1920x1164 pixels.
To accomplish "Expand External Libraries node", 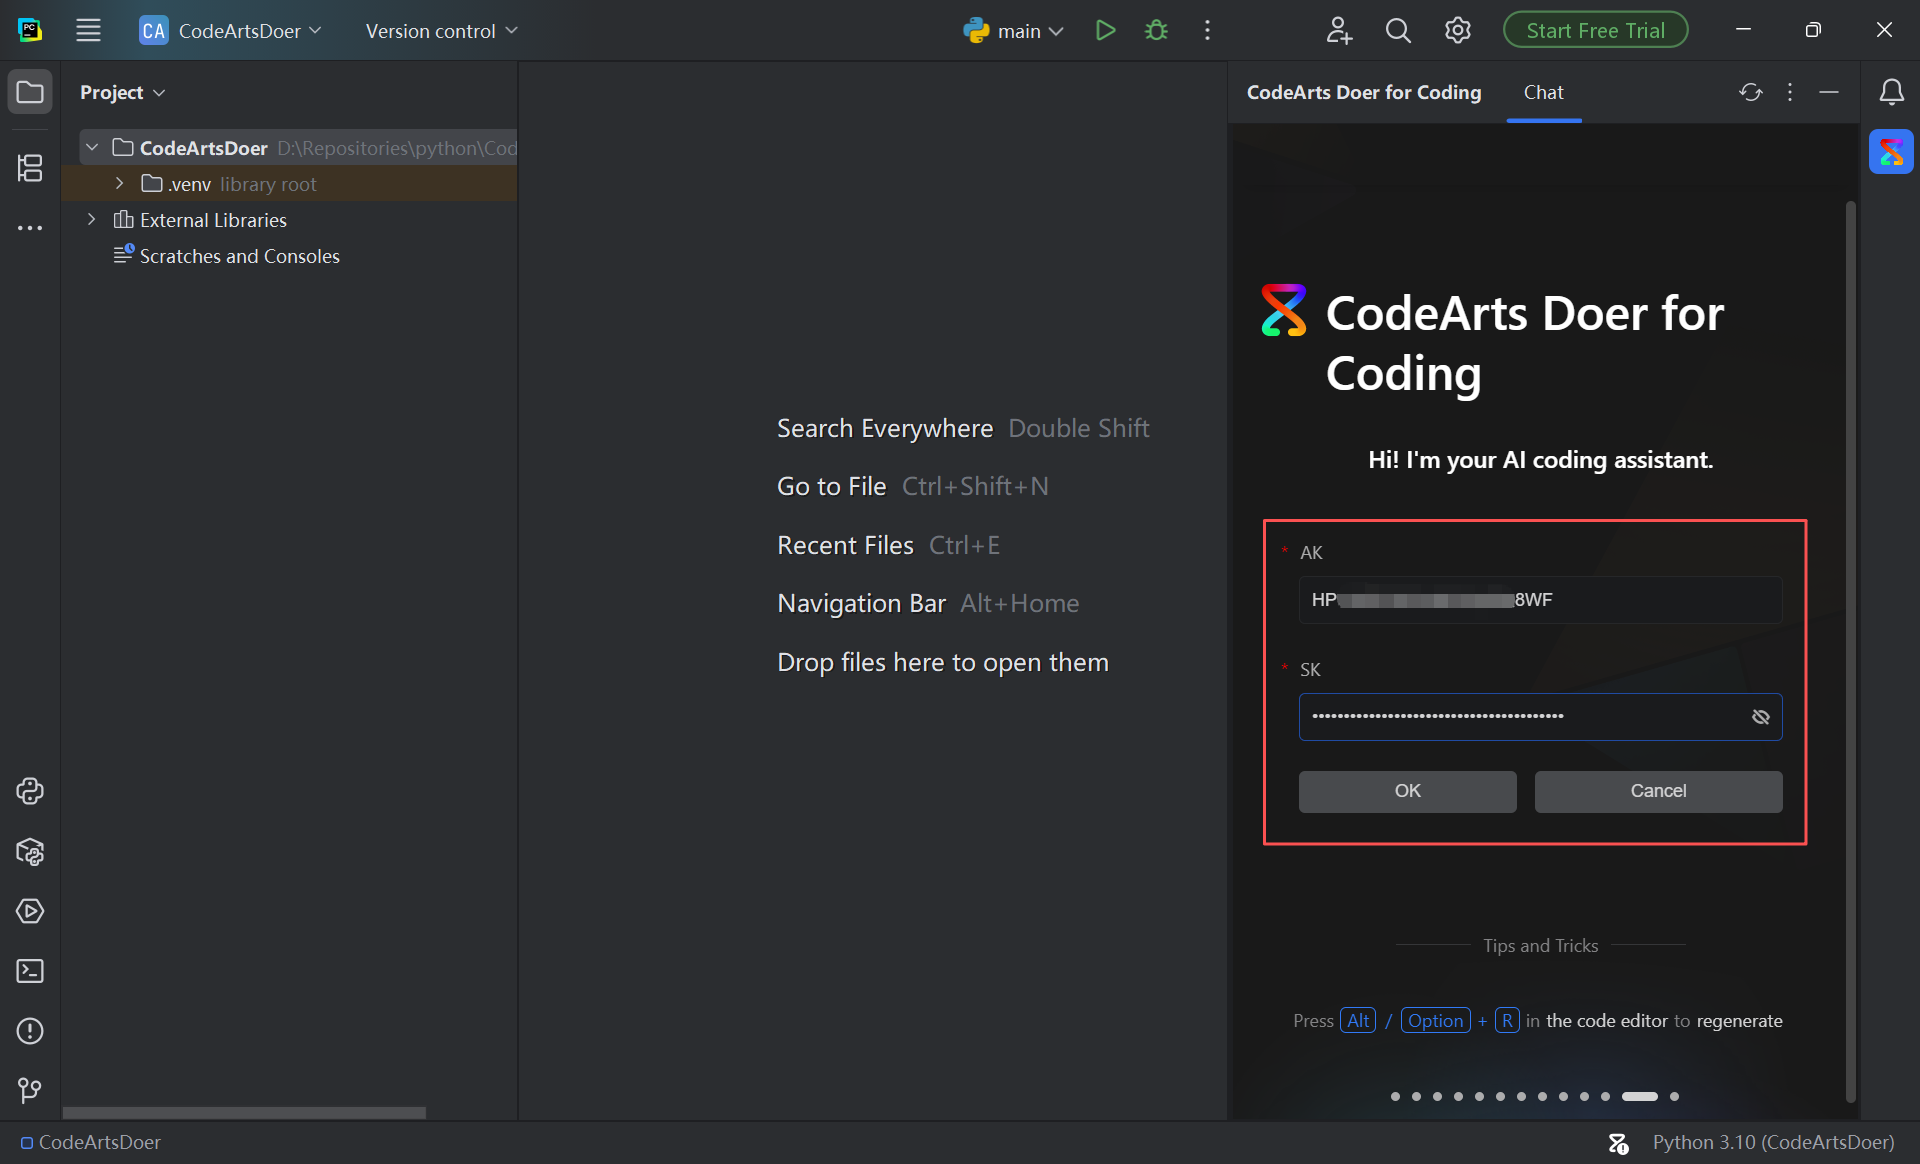I will point(92,220).
